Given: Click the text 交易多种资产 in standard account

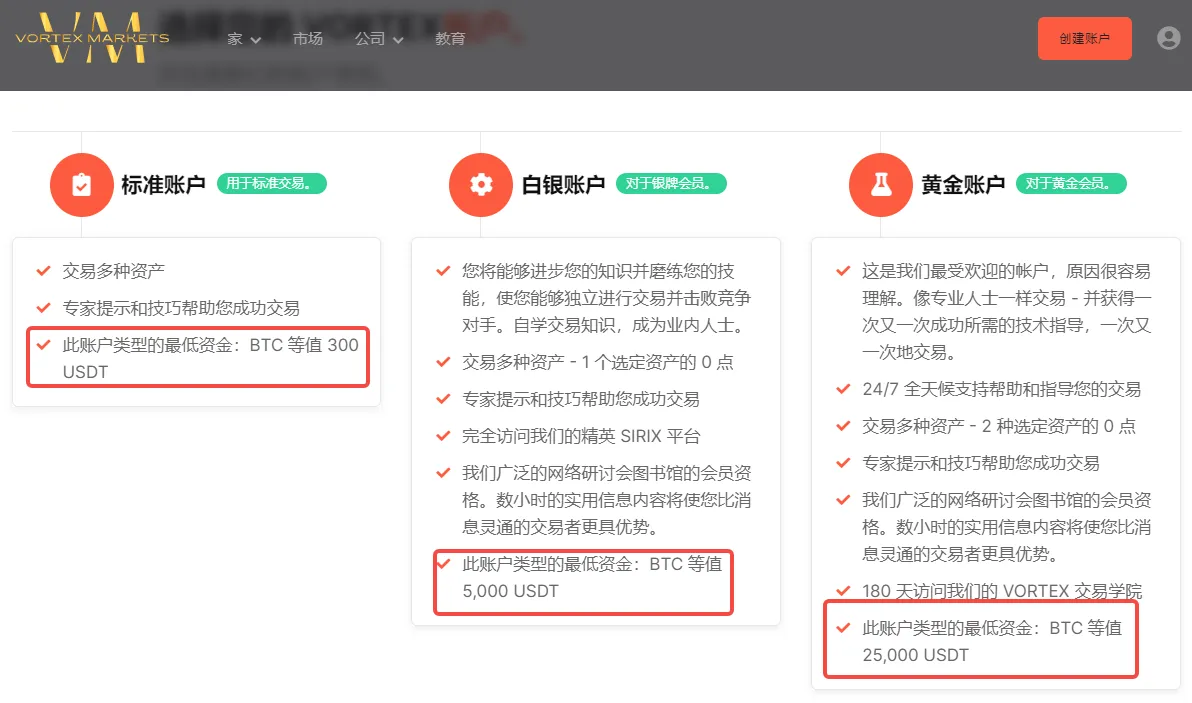Looking at the screenshot, I should click(113, 271).
